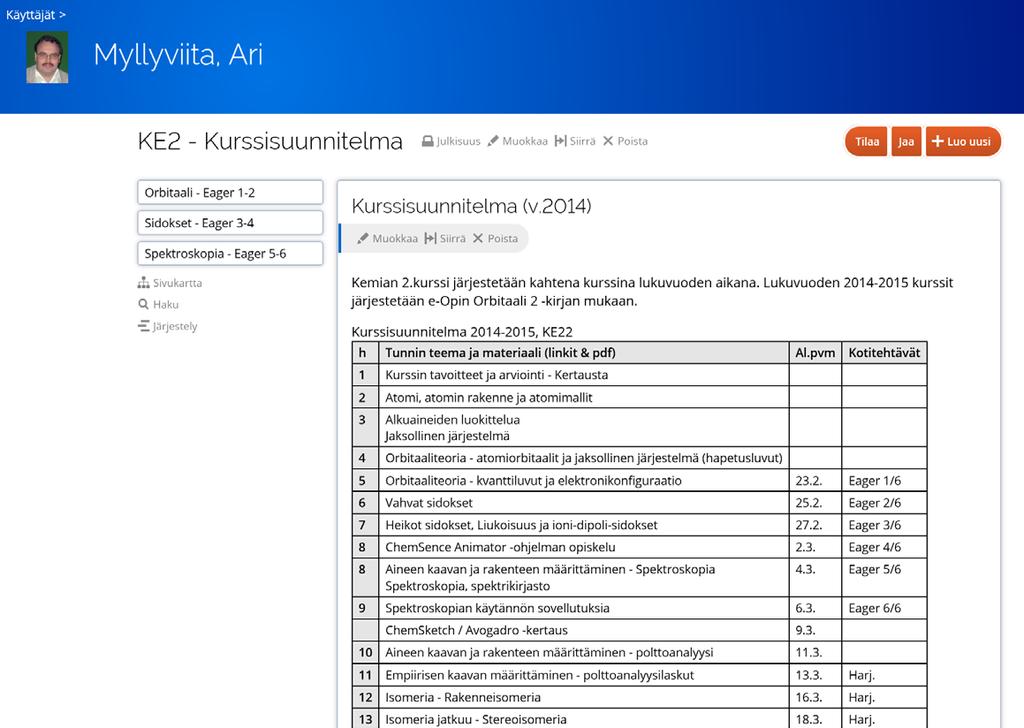This screenshot has width=1024, height=728.
Task: Click 'Orbitaaliteoria - kvanttiluvut ja elektronikonfiguraatio' cell
Action: pyautogui.click(x=584, y=481)
